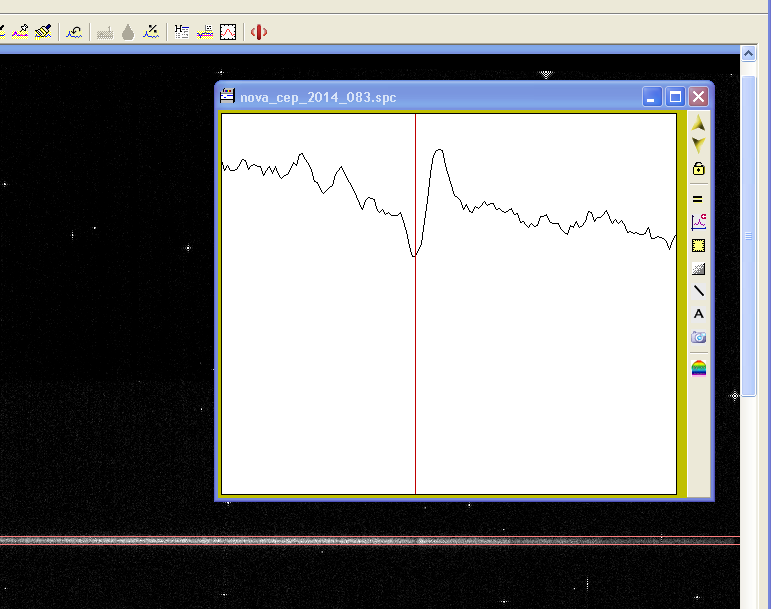Maximize the nova_cep_2014_083.spc window
Screen dimensions: 771x609
[x=676, y=97]
